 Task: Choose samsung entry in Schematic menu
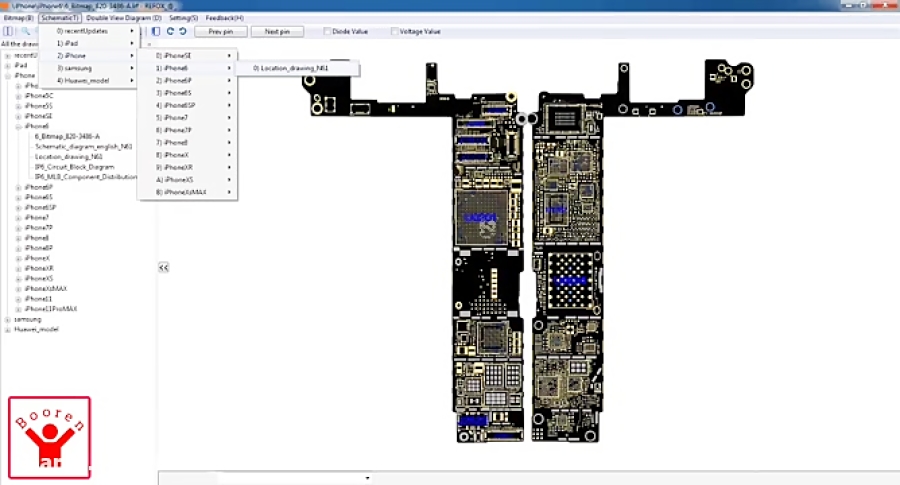pyautogui.click(x=88, y=68)
